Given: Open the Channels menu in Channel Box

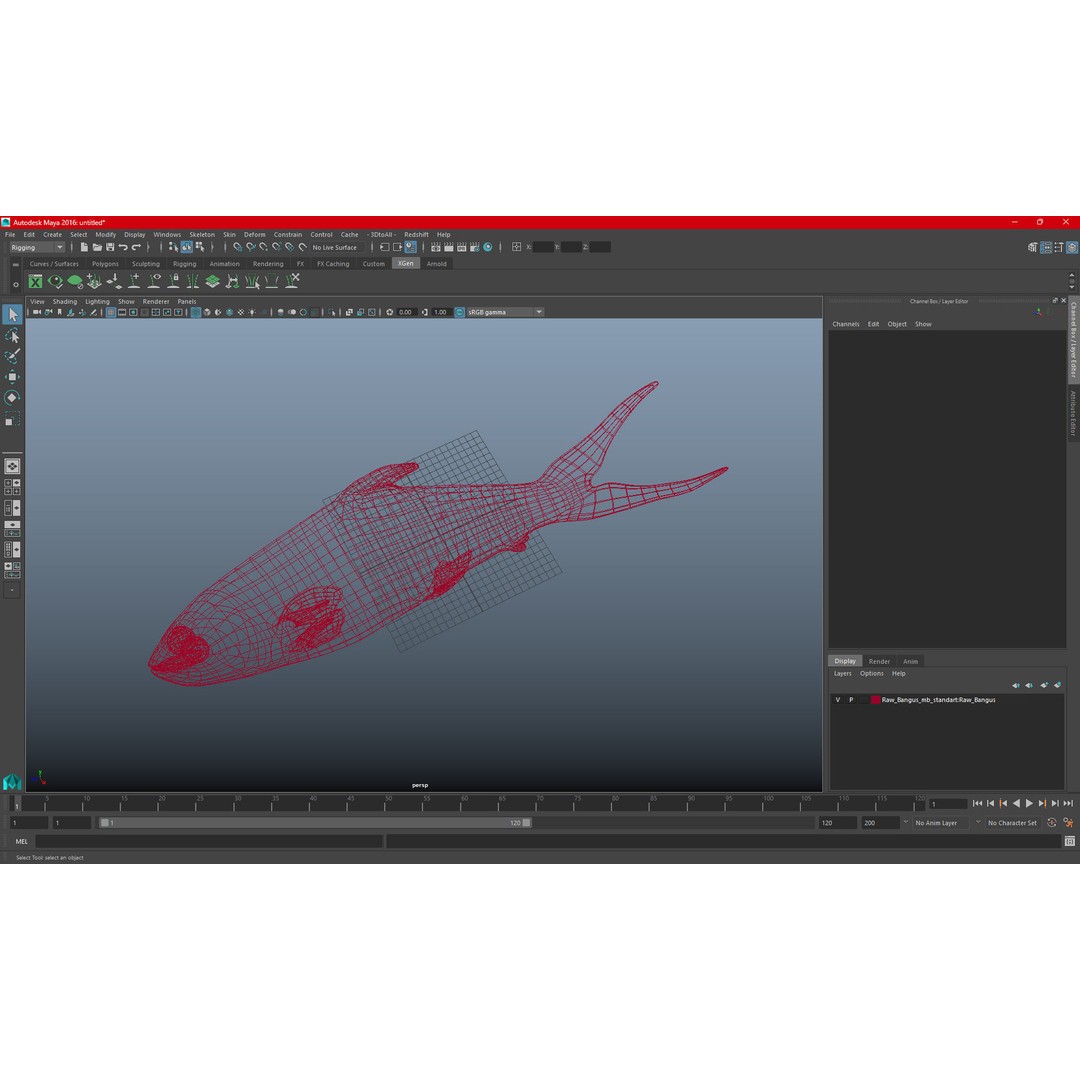Looking at the screenshot, I should pyautogui.click(x=846, y=324).
